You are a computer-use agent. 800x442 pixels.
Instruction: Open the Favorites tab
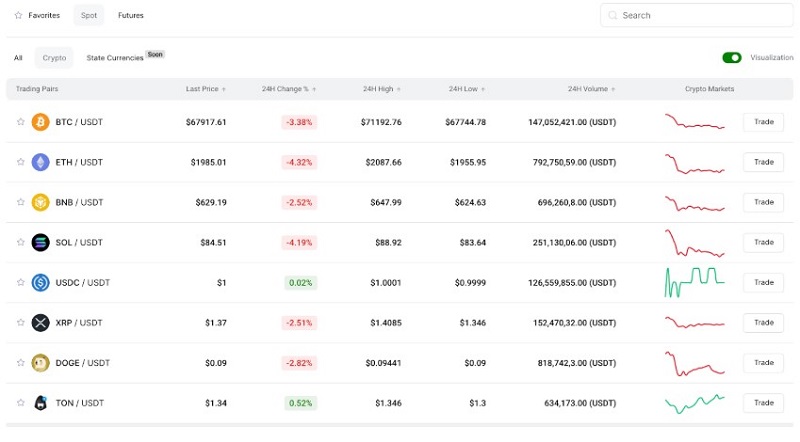pyautogui.click(x=38, y=16)
